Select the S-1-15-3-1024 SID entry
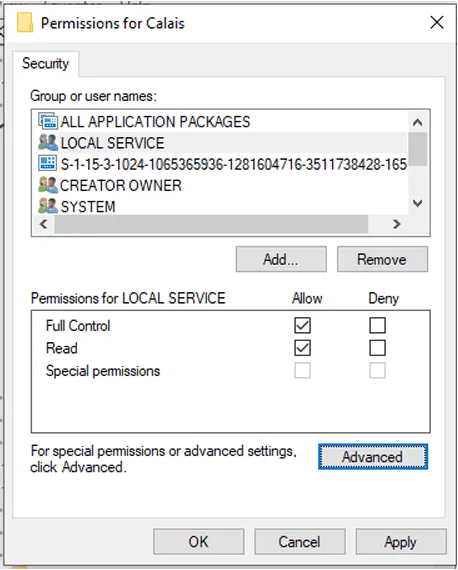458x570 pixels. click(222, 164)
